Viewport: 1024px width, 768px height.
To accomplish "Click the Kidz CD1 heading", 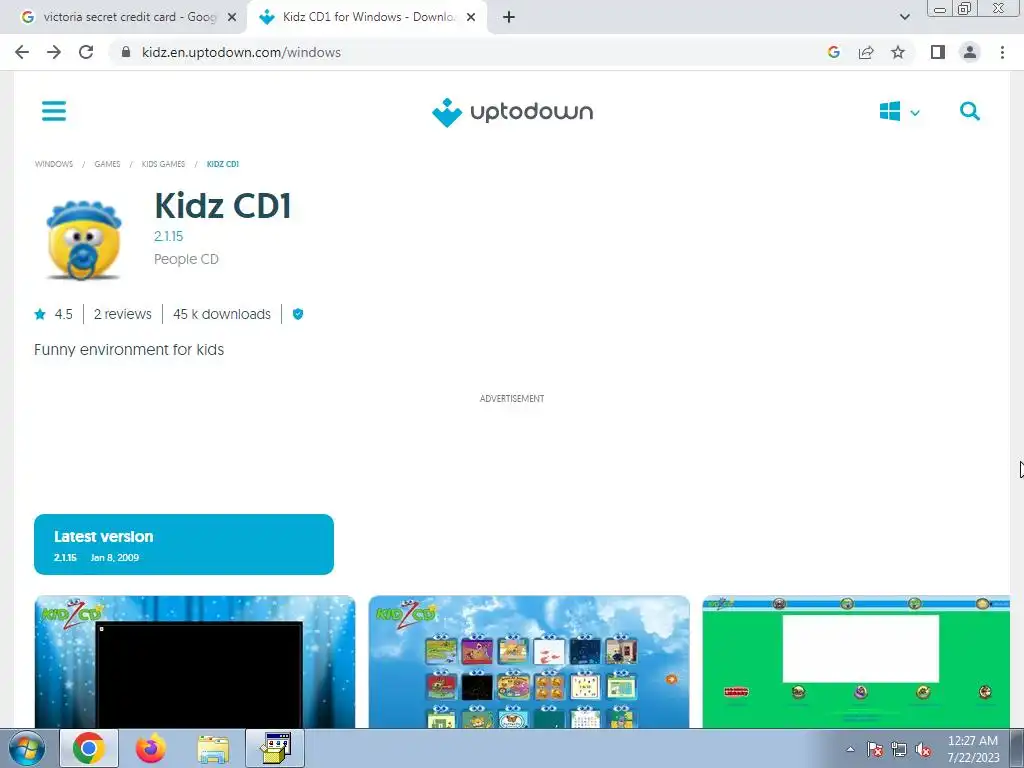I will click(223, 206).
